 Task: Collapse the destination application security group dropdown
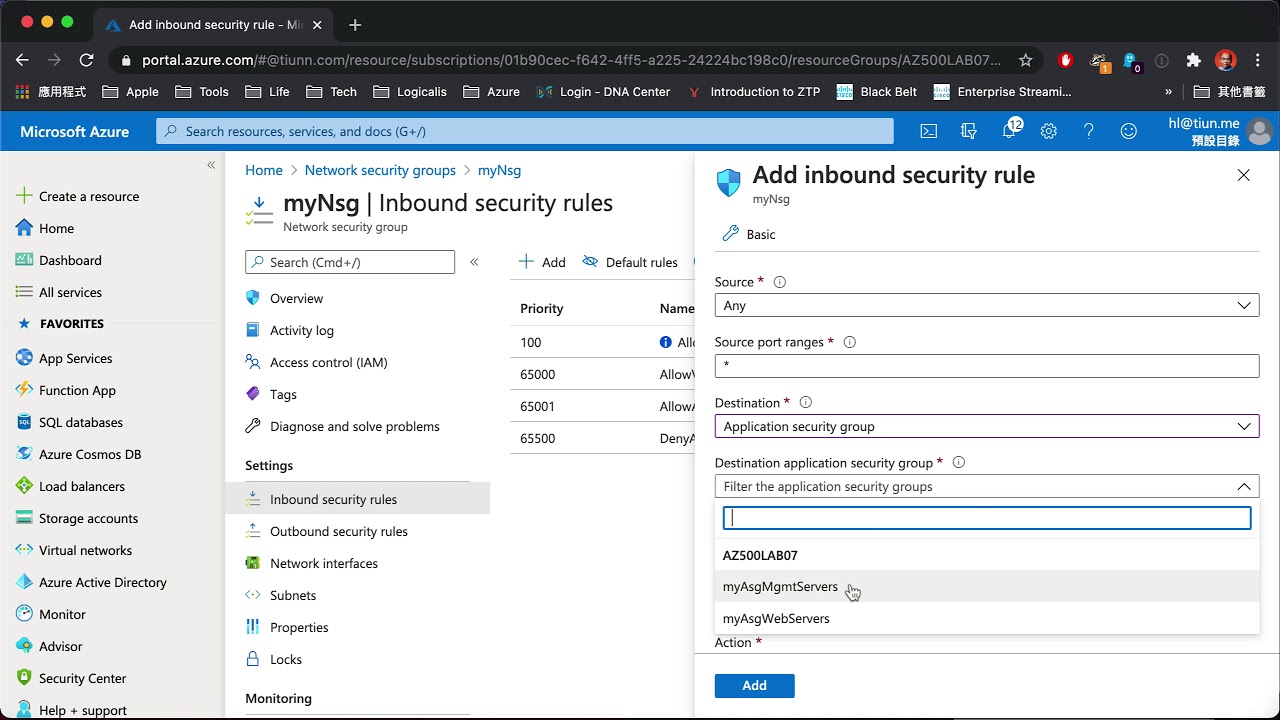(x=1244, y=487)
